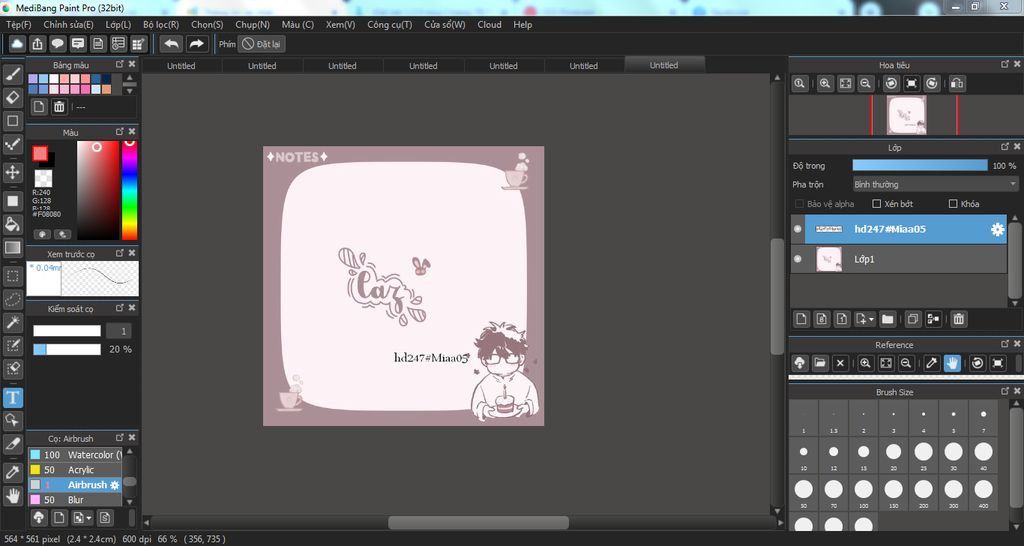Delete the selected layer with trash icon
Viewport: 1024px width, 546px height.
(958, 319)
